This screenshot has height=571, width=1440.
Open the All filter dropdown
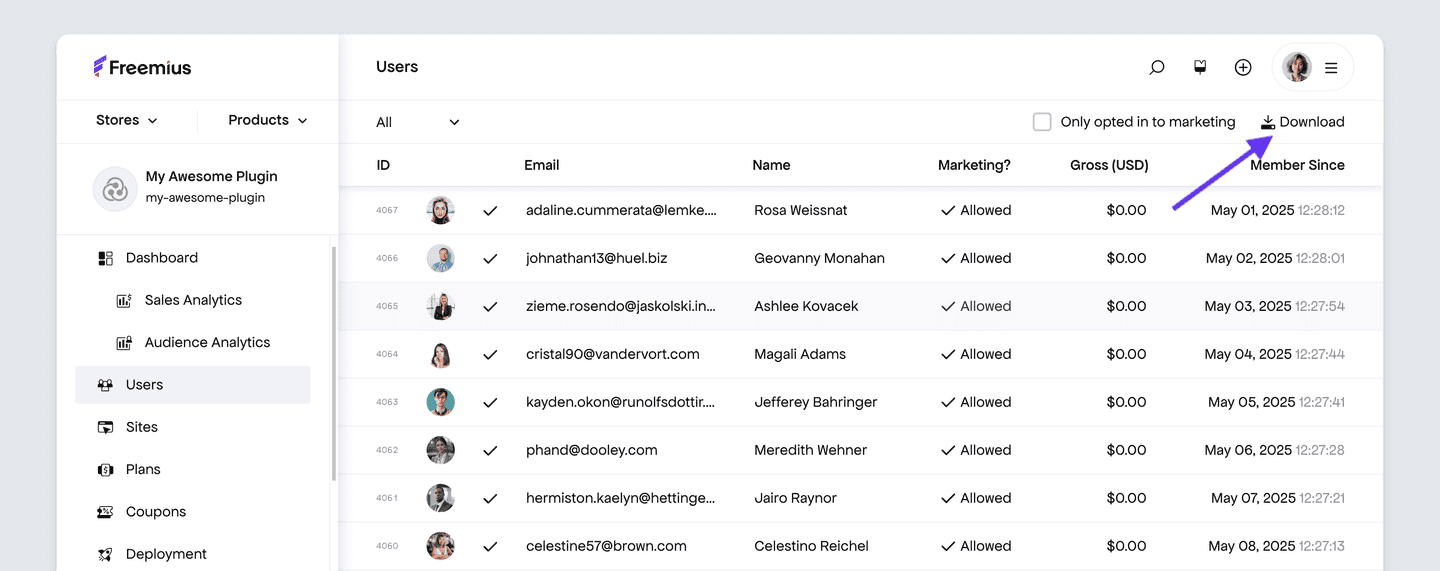[x=417, y=122]
